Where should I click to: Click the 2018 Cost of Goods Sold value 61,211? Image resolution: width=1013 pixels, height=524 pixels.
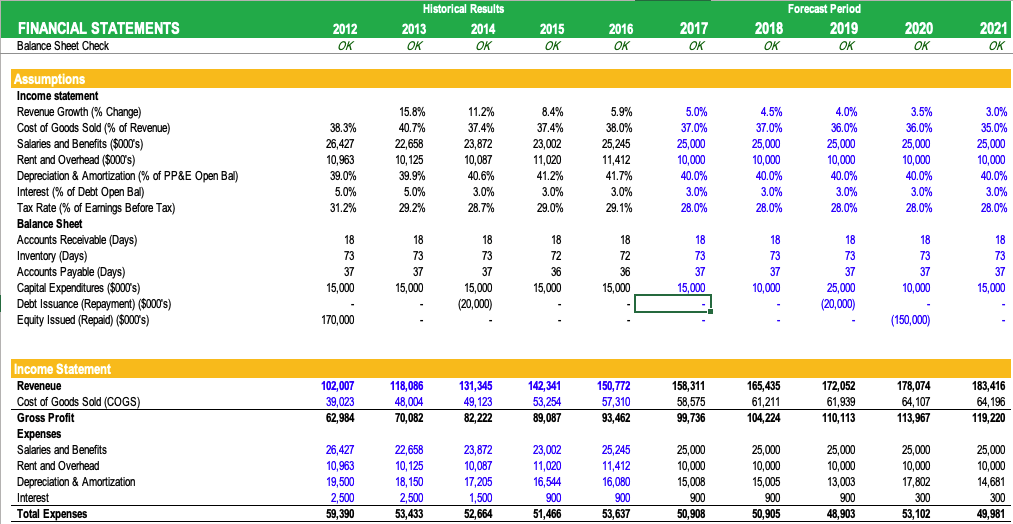click(x=763, y=402)
